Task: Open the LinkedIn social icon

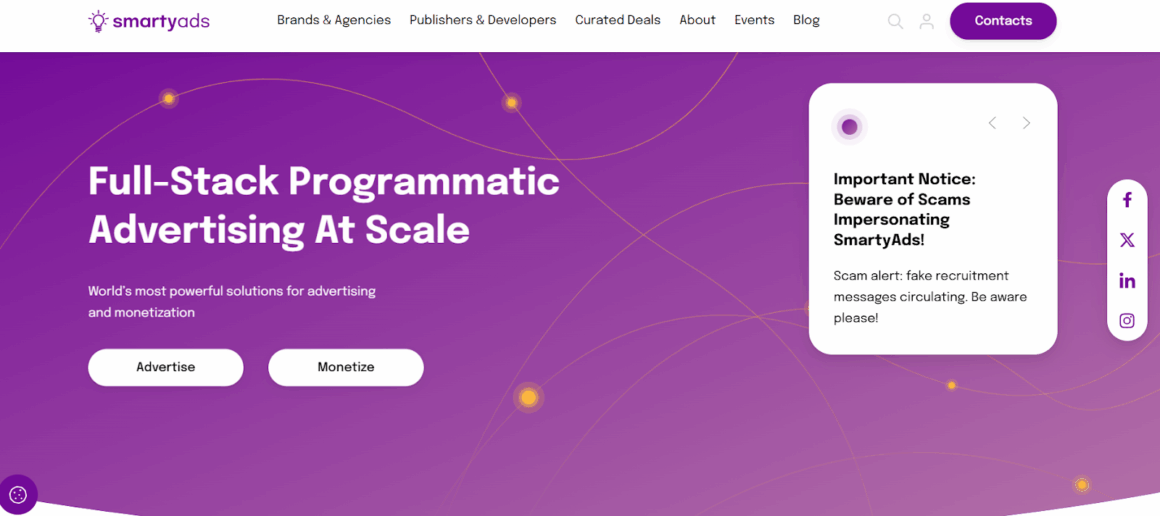Action: pos(1127,281)
